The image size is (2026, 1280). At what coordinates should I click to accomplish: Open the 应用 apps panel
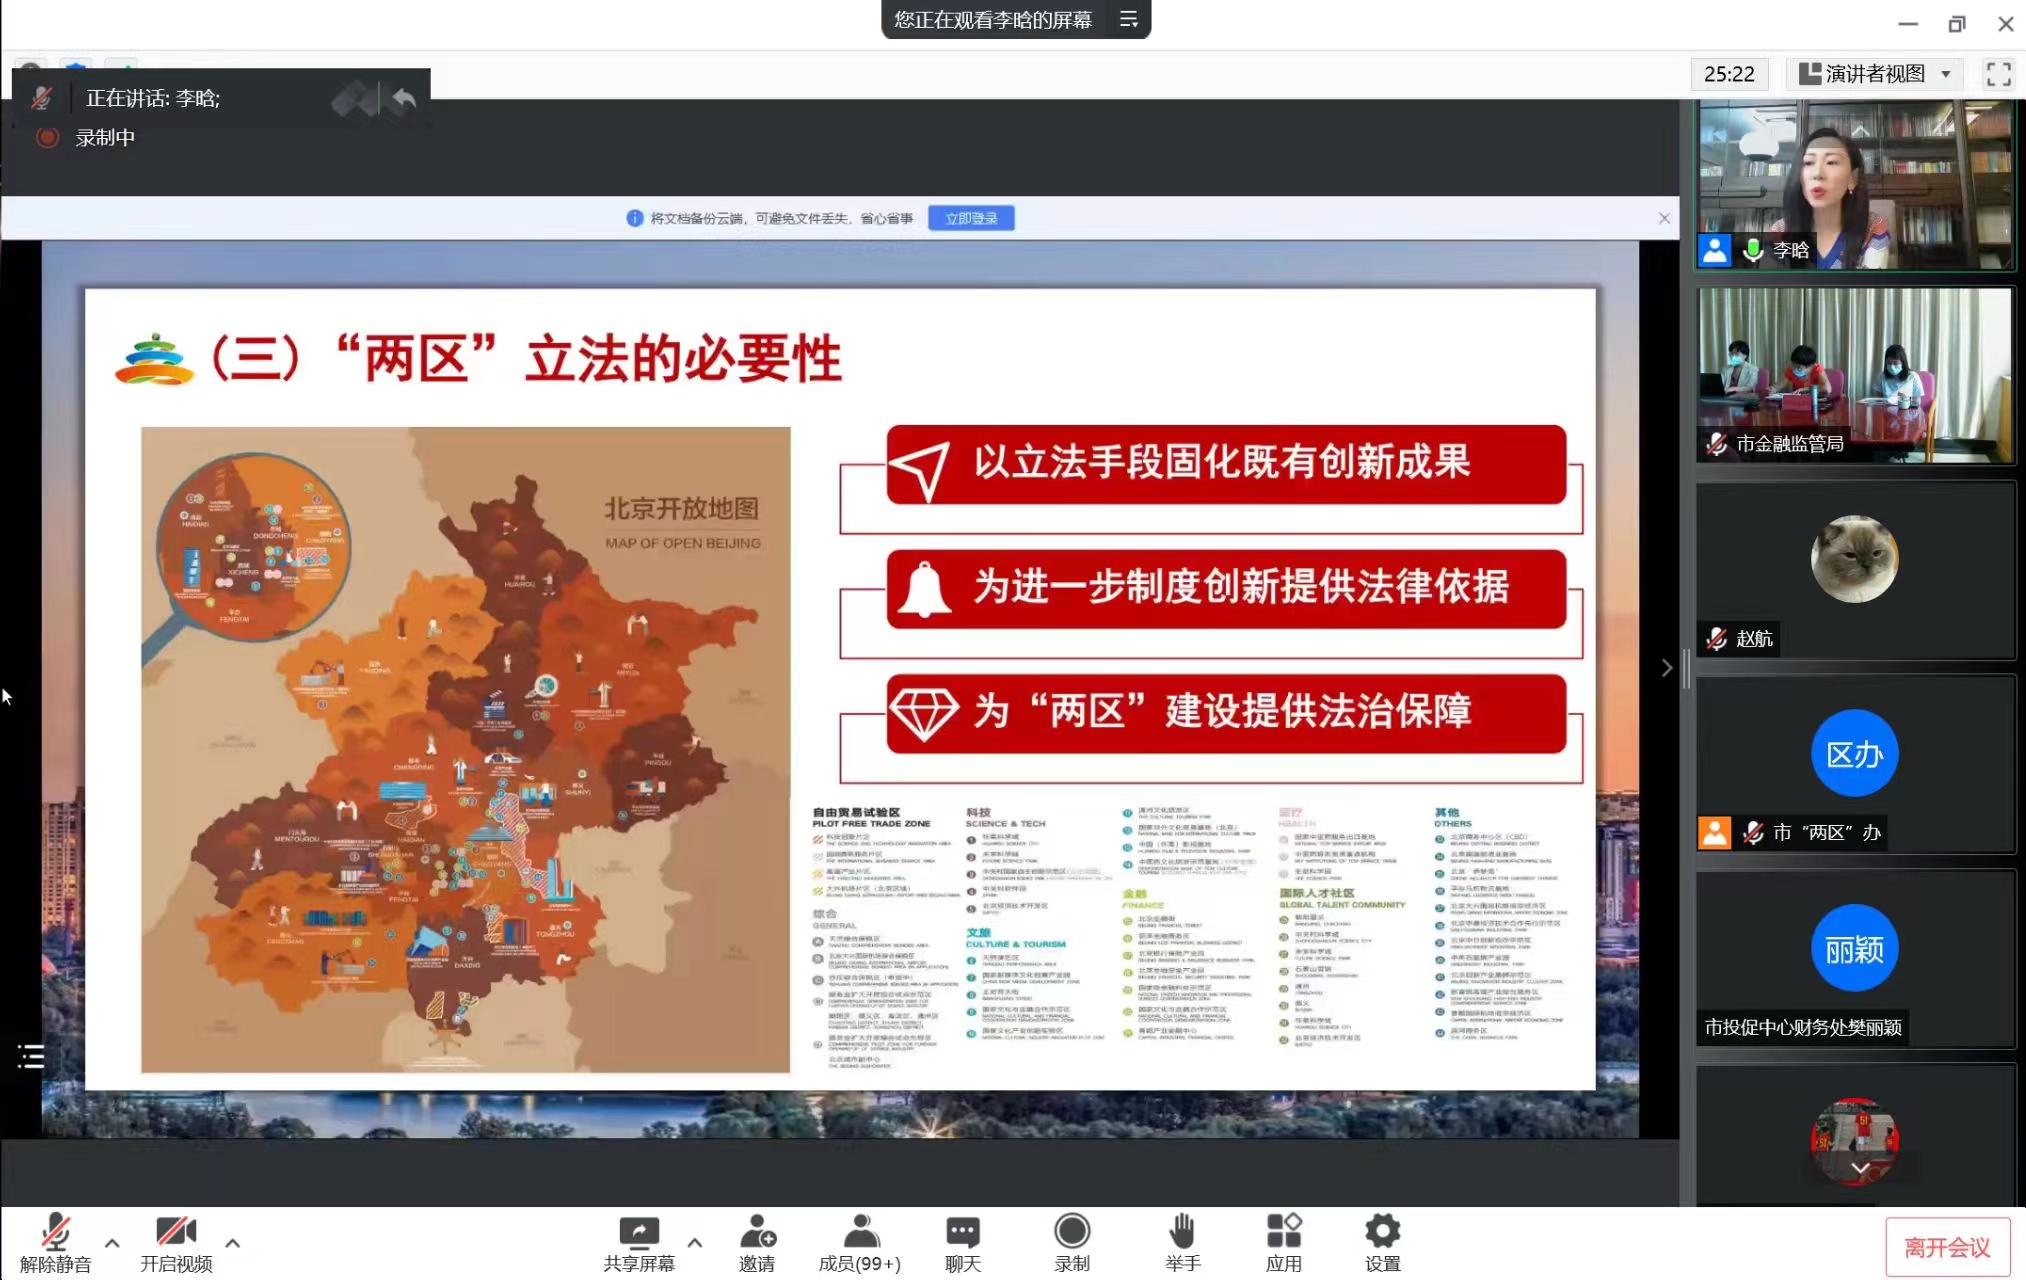tap(1283, 1240)
